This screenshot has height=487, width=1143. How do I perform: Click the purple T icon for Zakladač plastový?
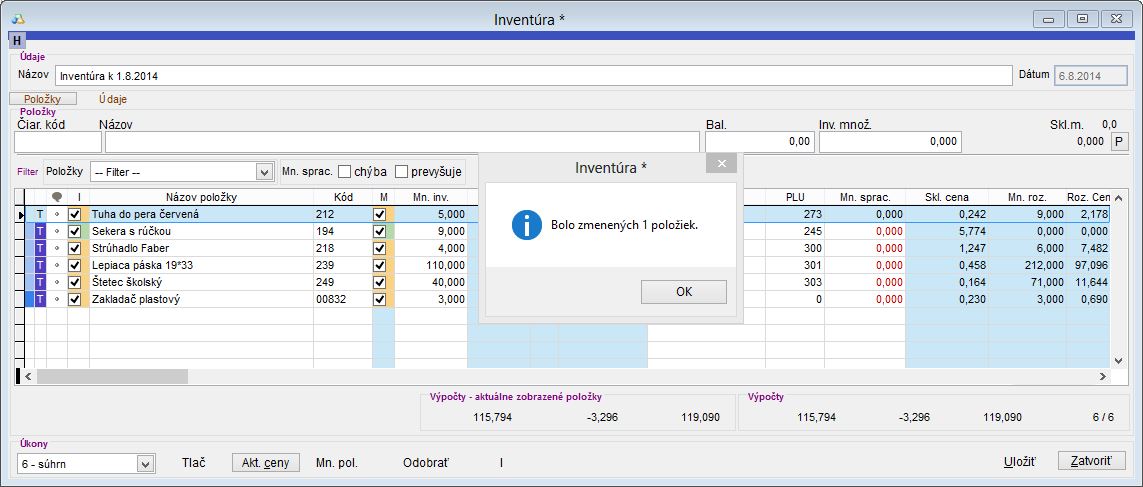coord(40,299)
